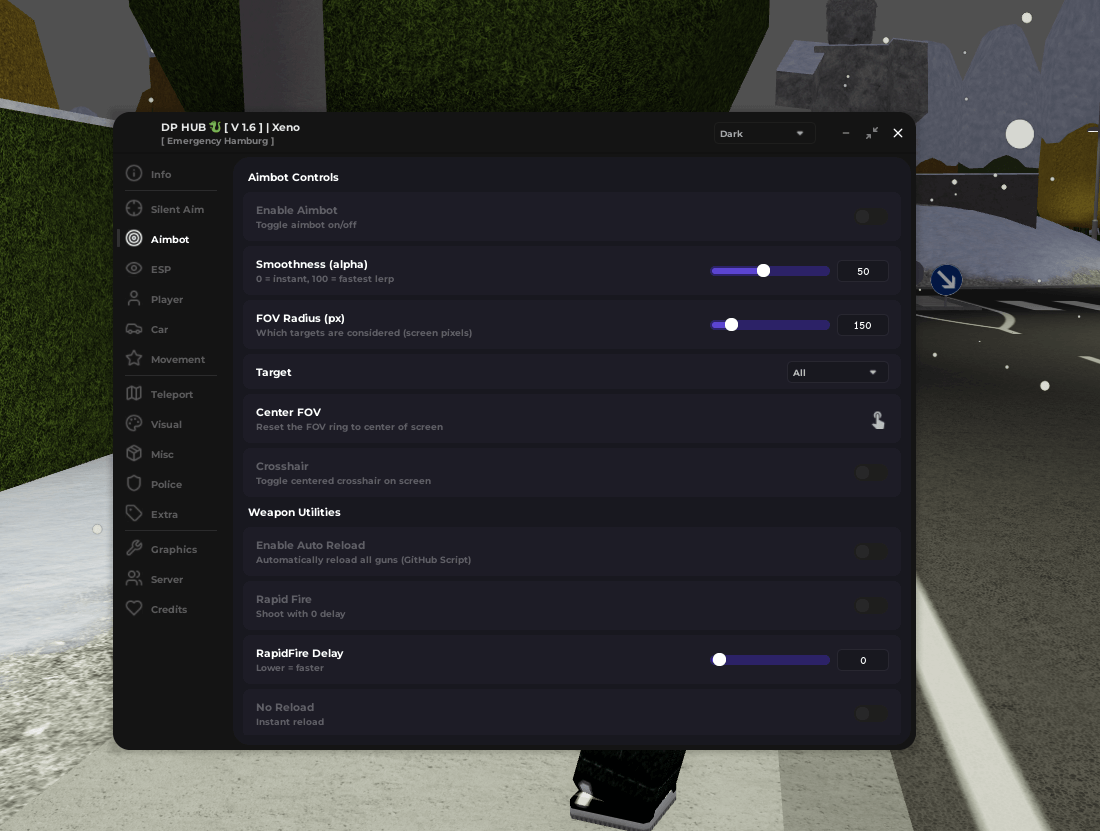Select the Credits tab label
Viewport: 1100px width, 831px height.
coord(168,609)
